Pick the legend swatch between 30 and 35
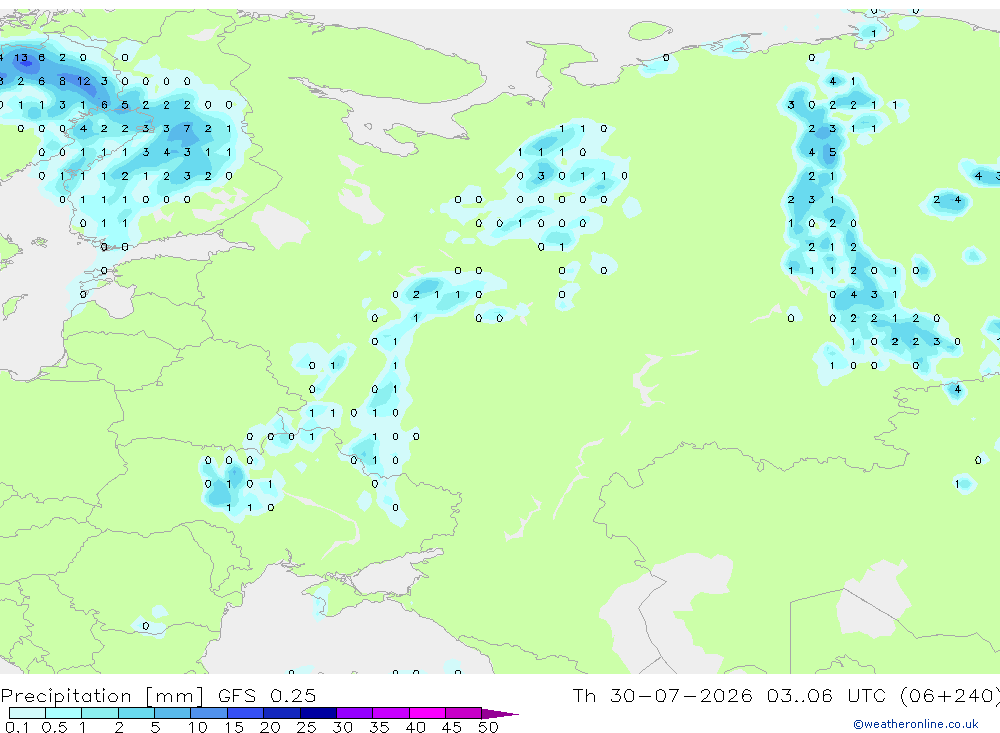The width and height of the screenshot is (1000, 733). (x=354, y=713)
